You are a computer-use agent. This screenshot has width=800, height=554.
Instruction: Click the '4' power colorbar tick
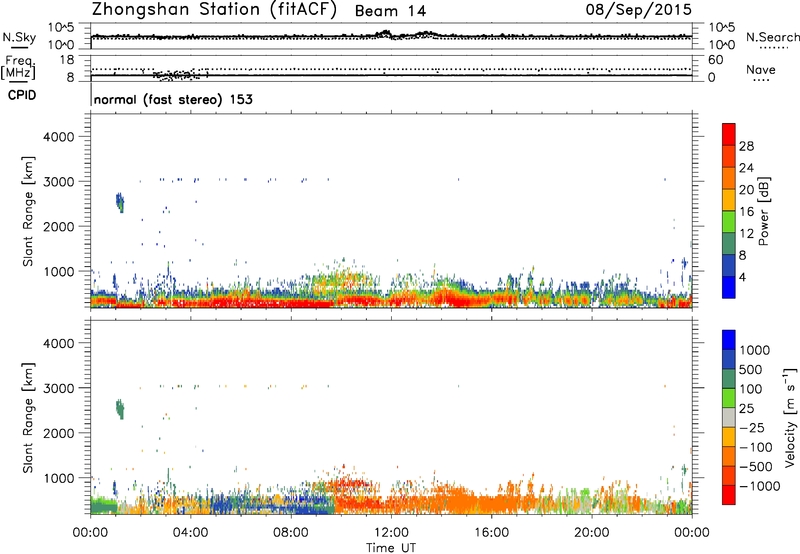tap(743, 277)
